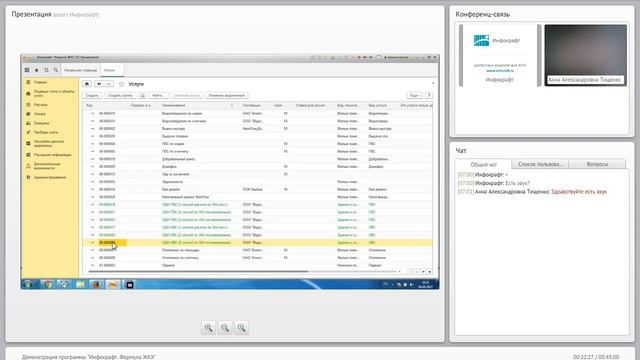Screen dimensions: 640x360
Task: Click the rightmost magnifier zoom button
Action: pos(241,328)
